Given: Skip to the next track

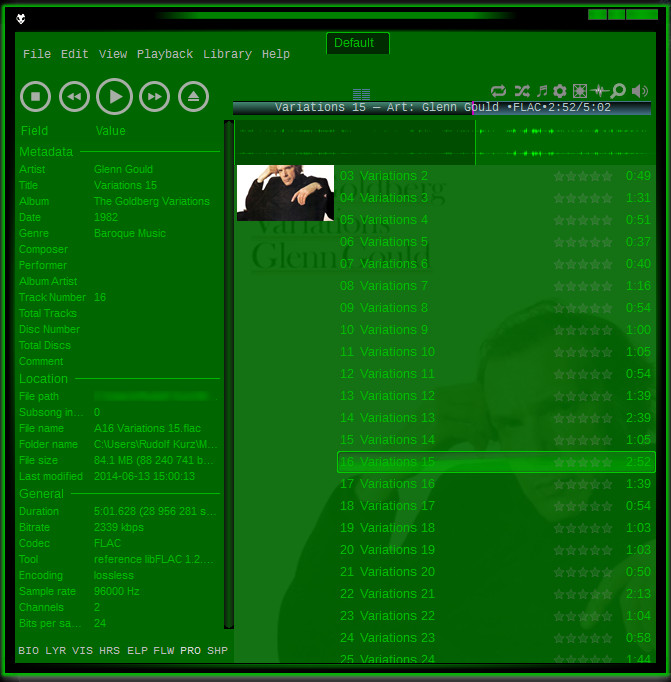Looking at the screenshot, I should point(154,97).
